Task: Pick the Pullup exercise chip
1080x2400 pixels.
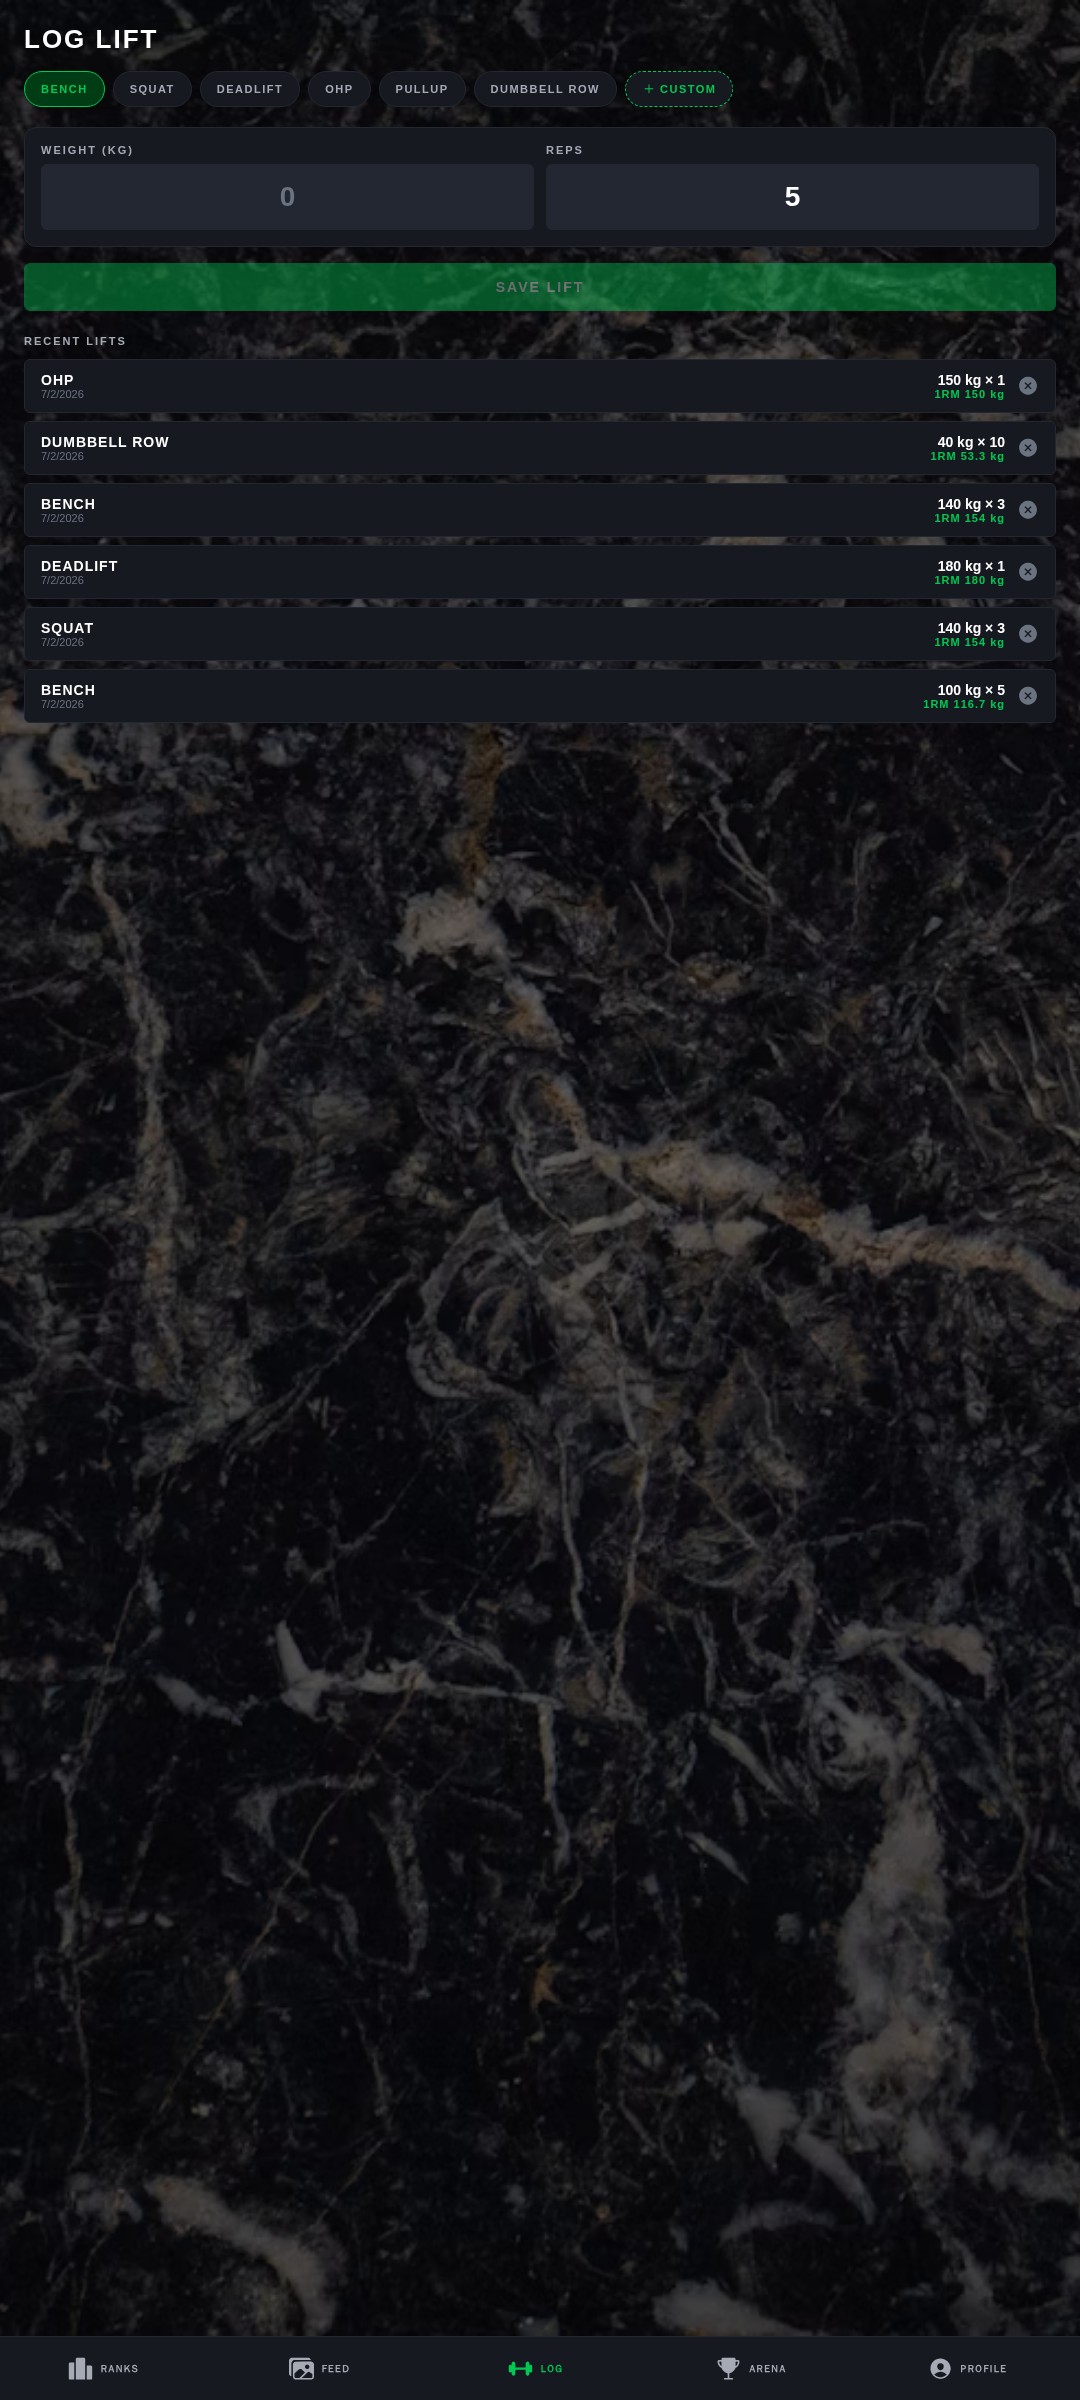Action: click(x=422, y=89)
